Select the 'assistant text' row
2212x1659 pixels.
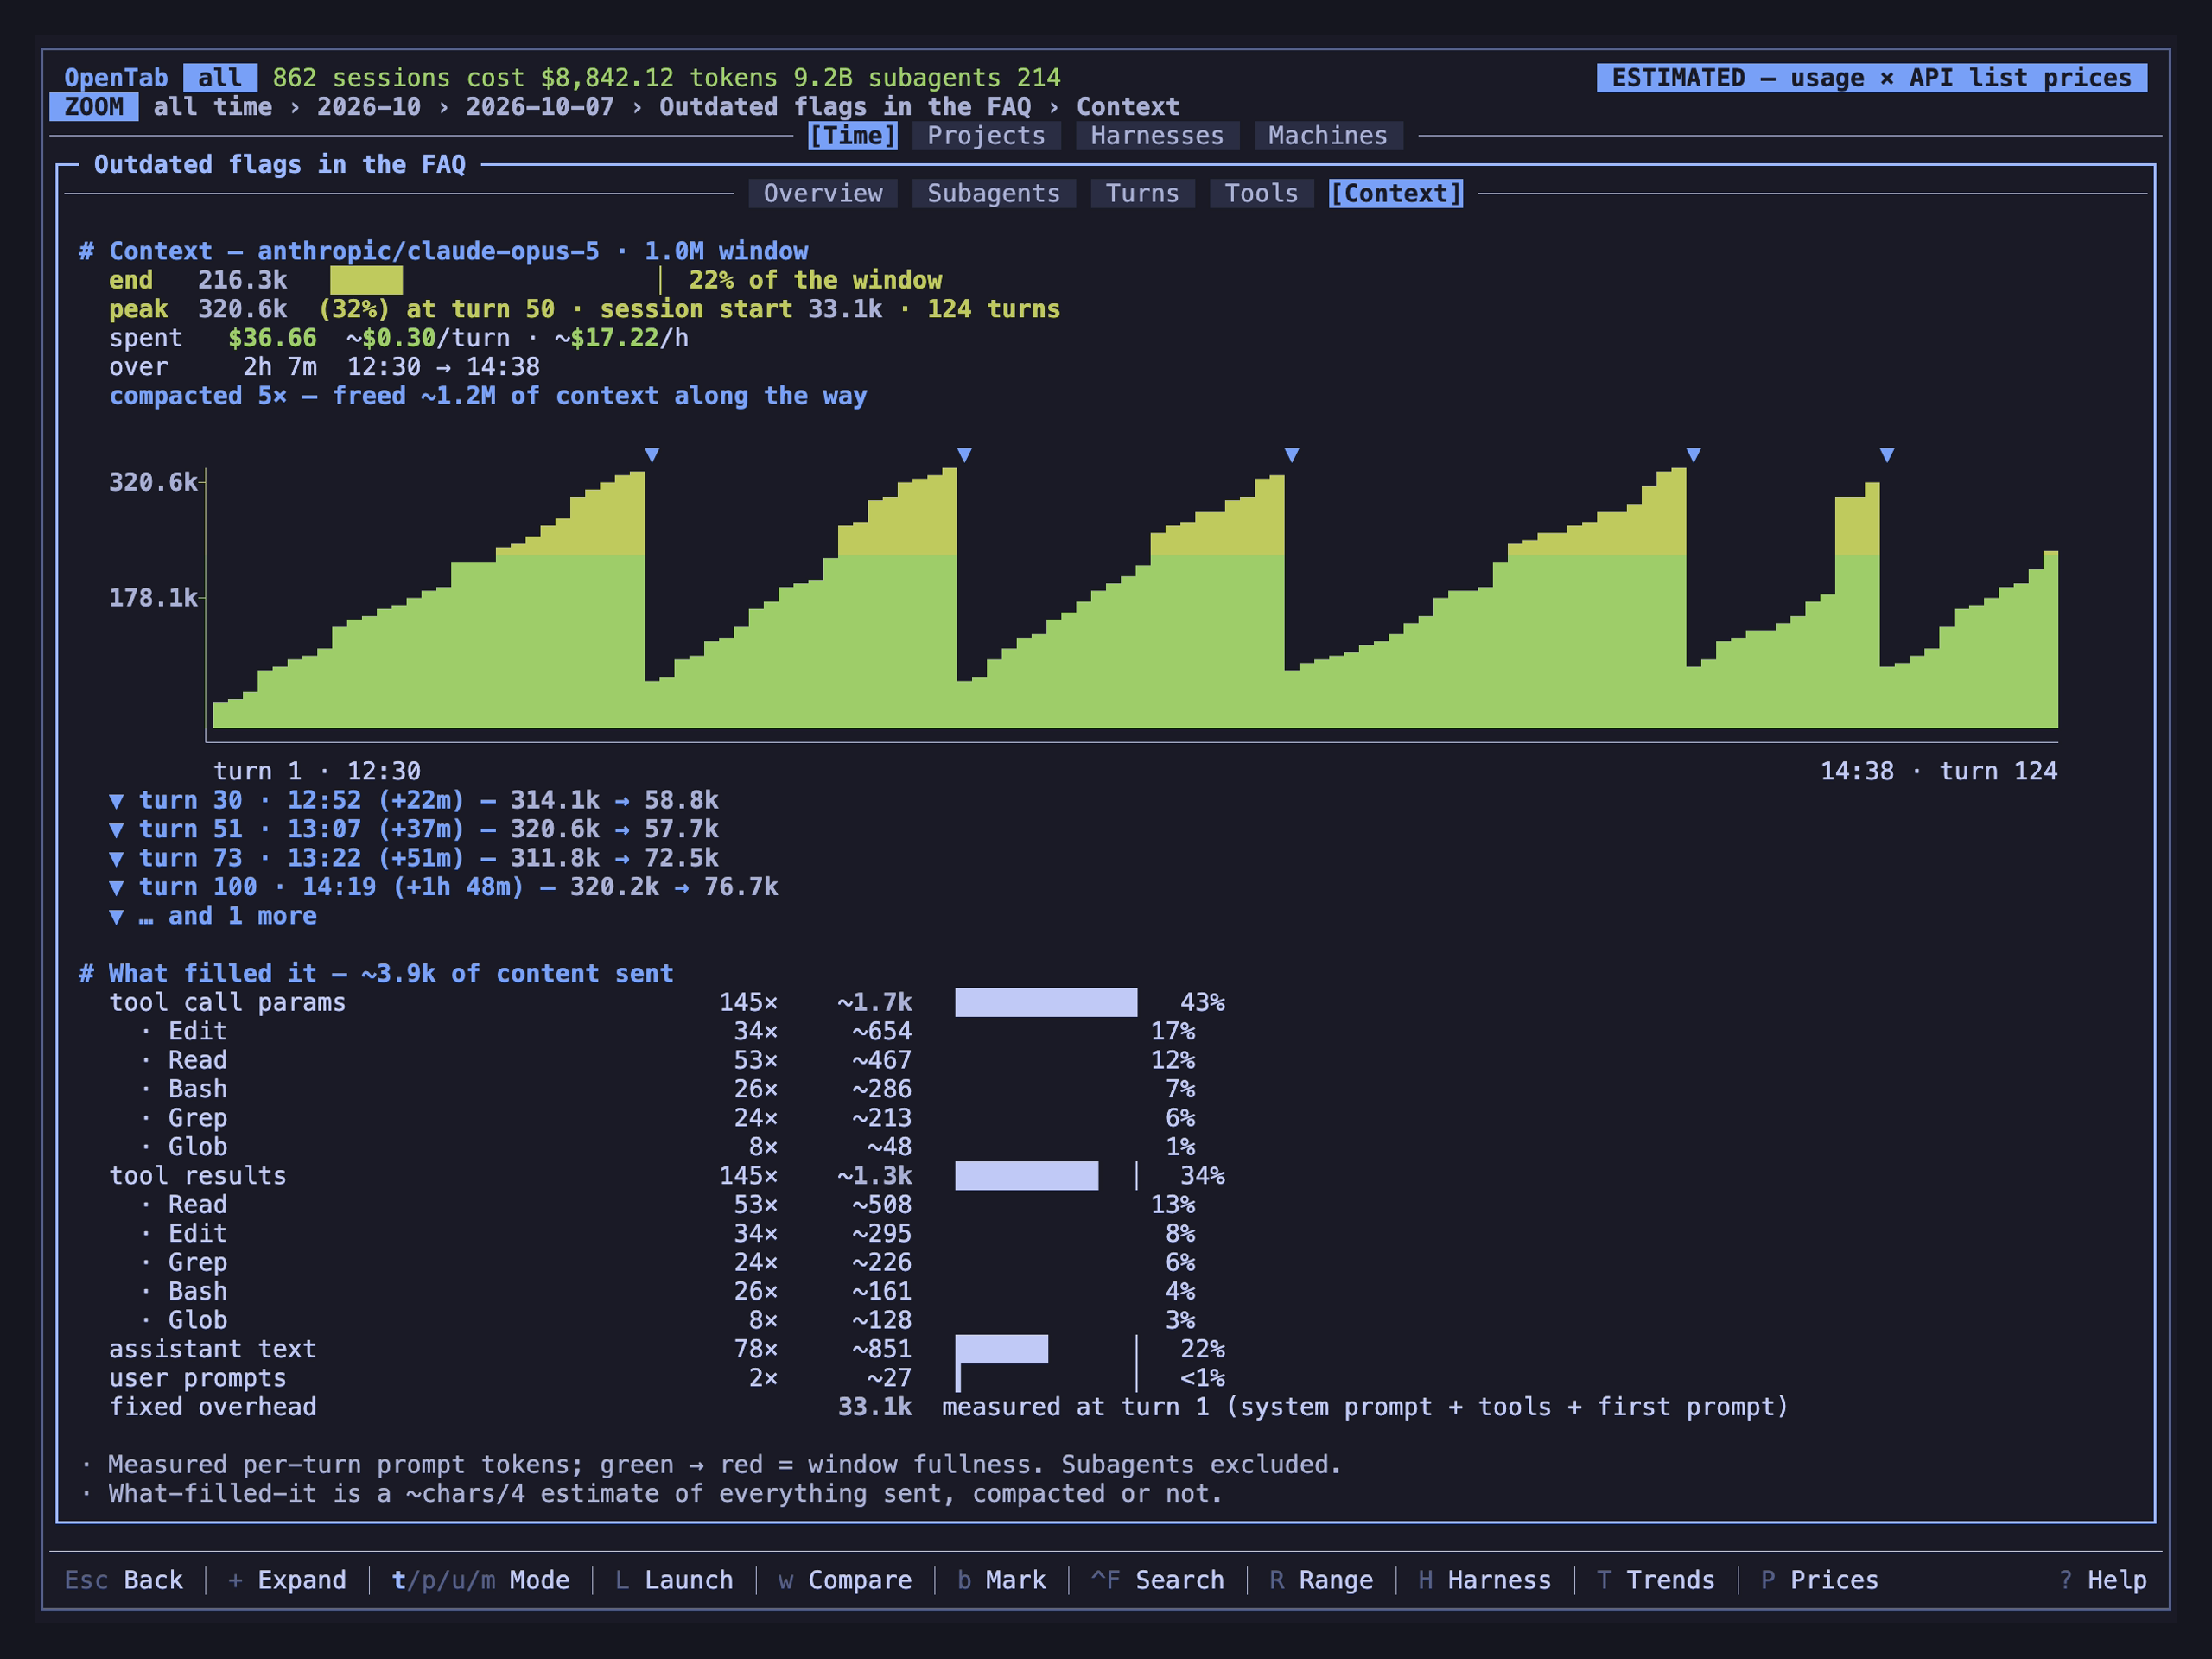click(667, 1350)
